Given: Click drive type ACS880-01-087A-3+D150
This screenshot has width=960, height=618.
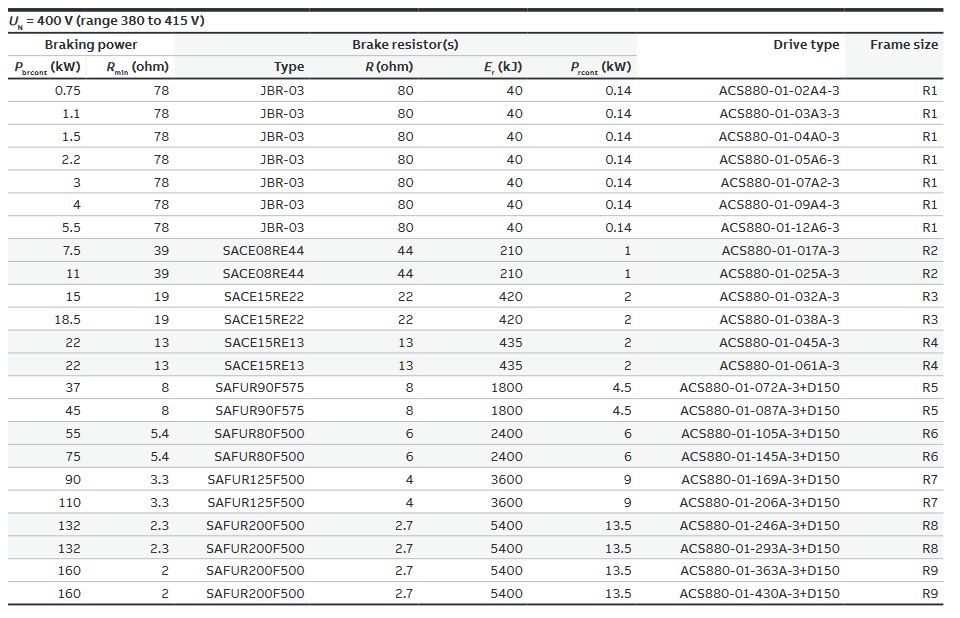Looking at the screenshot, I should [760, 411].
